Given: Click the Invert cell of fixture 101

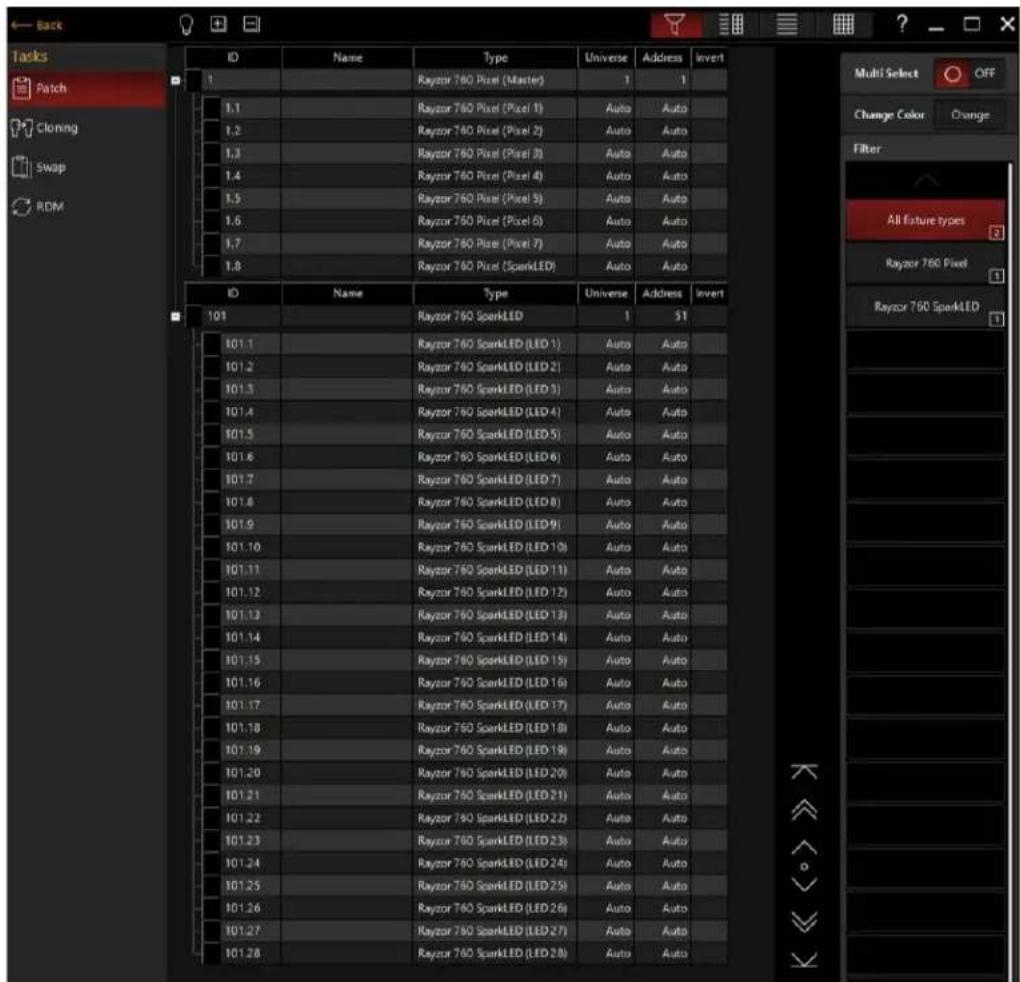Looking at the screenshot, I should pos(709,316).
